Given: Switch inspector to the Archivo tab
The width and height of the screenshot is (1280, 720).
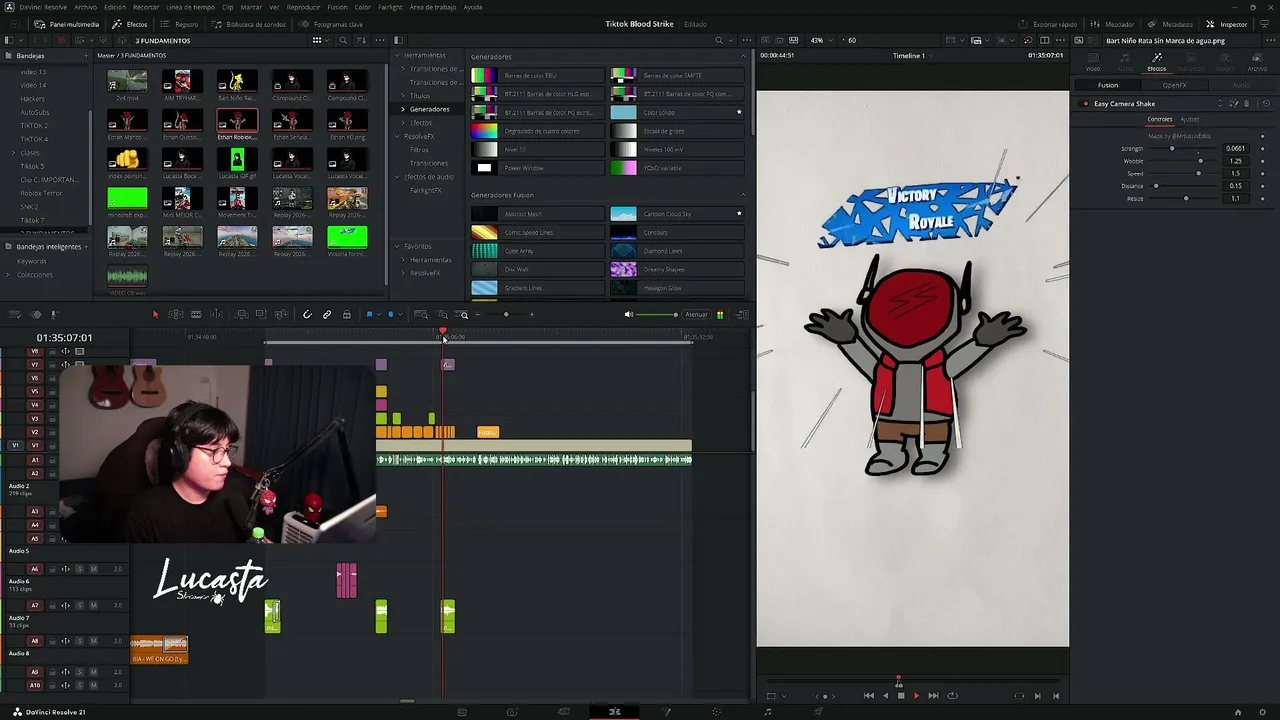Looking at the screenshot, I should point(1257,64).
